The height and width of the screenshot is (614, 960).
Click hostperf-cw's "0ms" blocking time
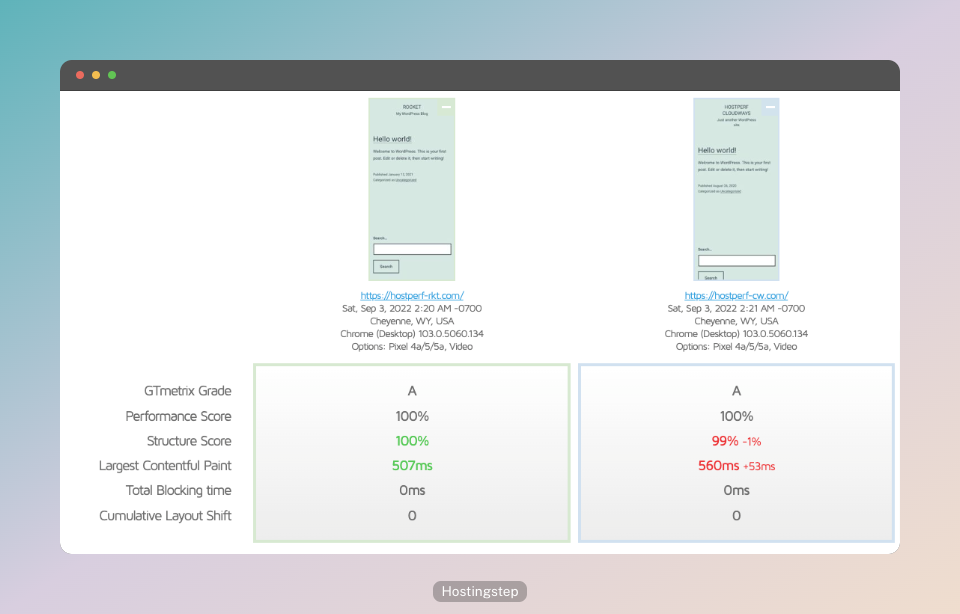736,490
